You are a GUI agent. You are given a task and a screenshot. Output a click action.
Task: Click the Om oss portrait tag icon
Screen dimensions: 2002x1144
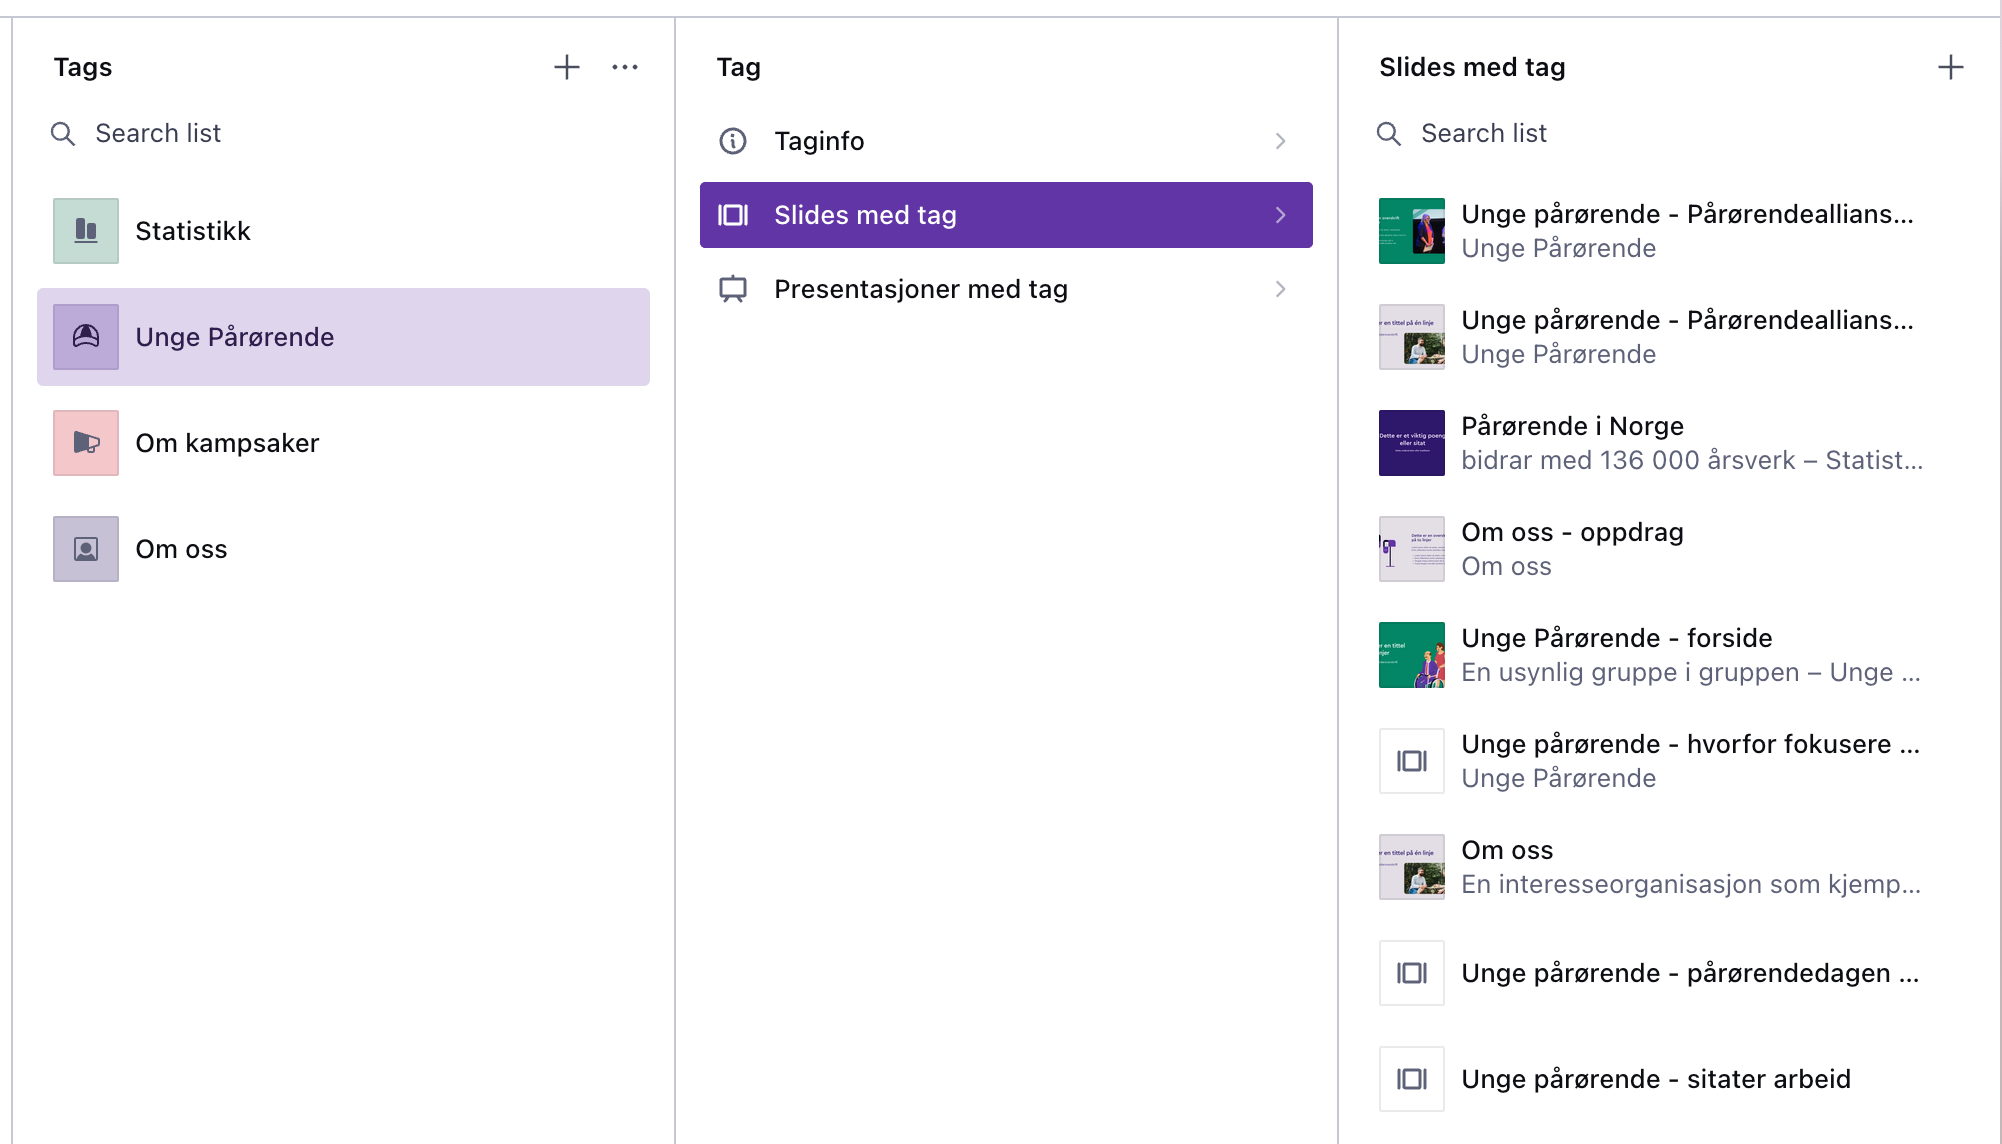click(86, 549)
